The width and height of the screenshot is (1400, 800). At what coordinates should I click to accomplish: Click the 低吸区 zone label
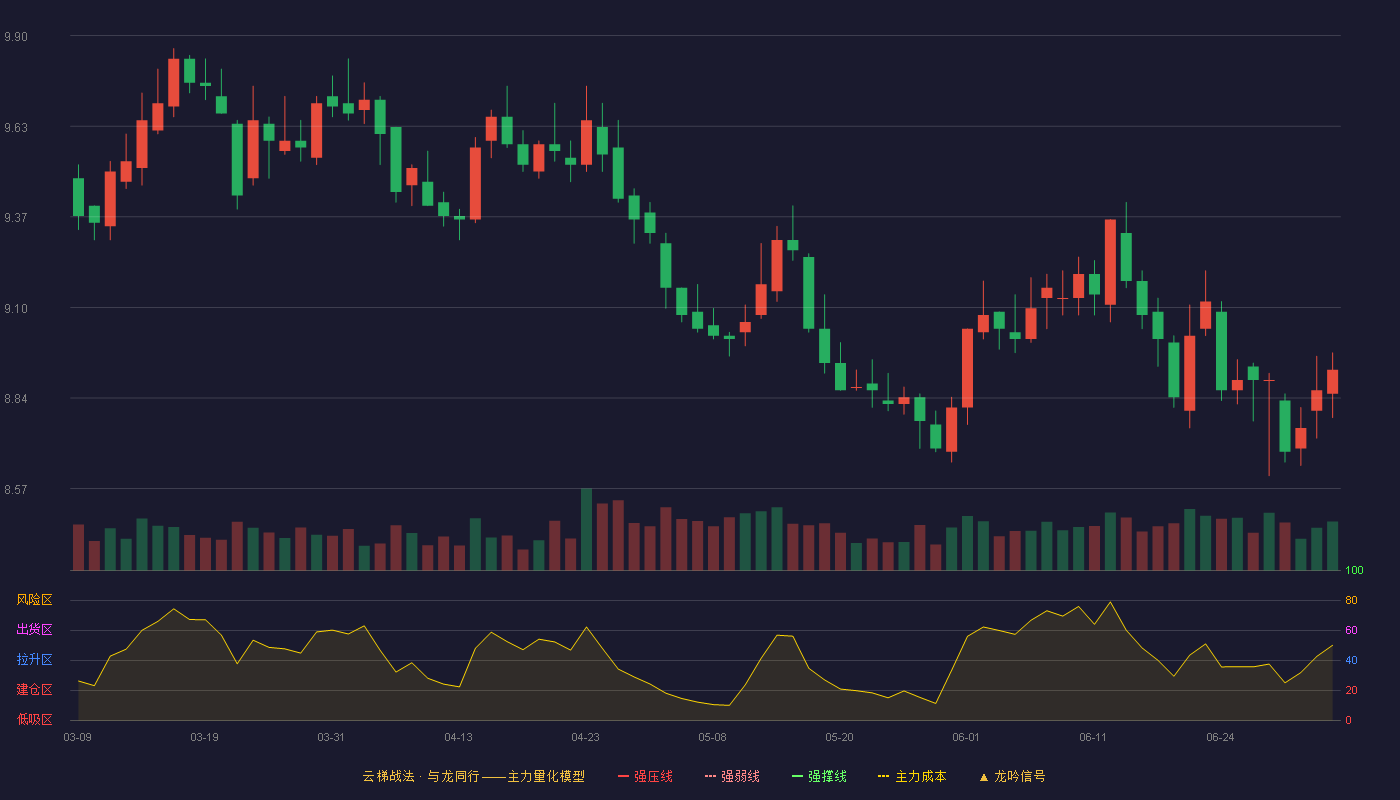tap(34, 719)
